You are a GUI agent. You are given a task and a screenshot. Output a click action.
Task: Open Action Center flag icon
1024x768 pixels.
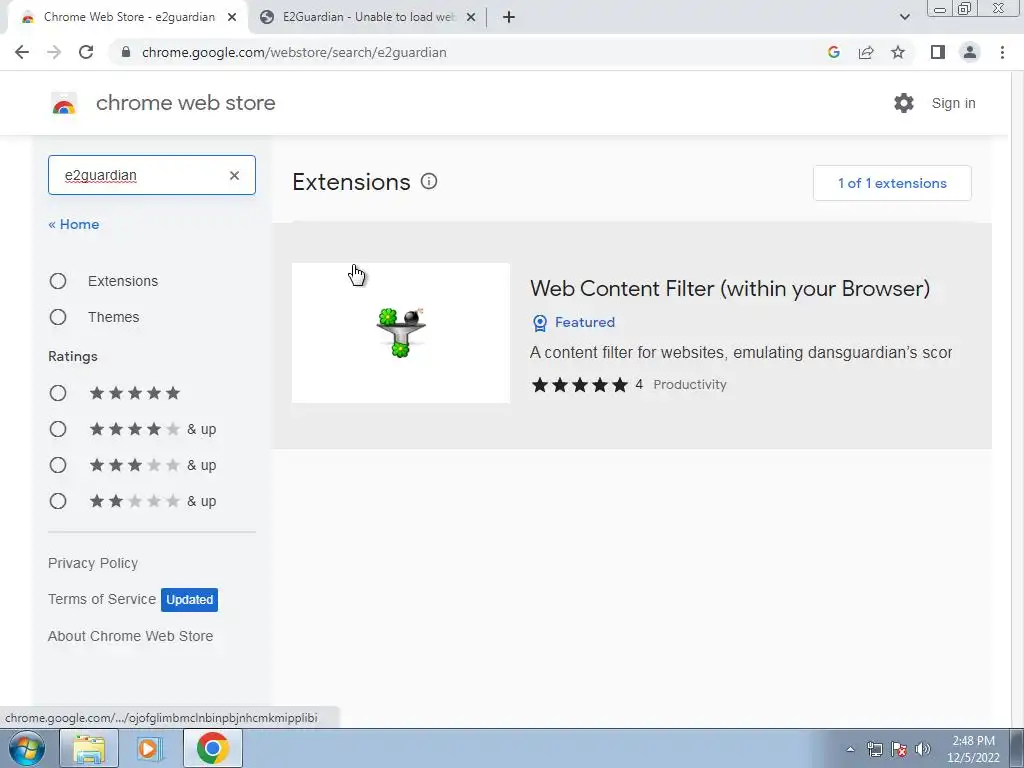(899, 749)
